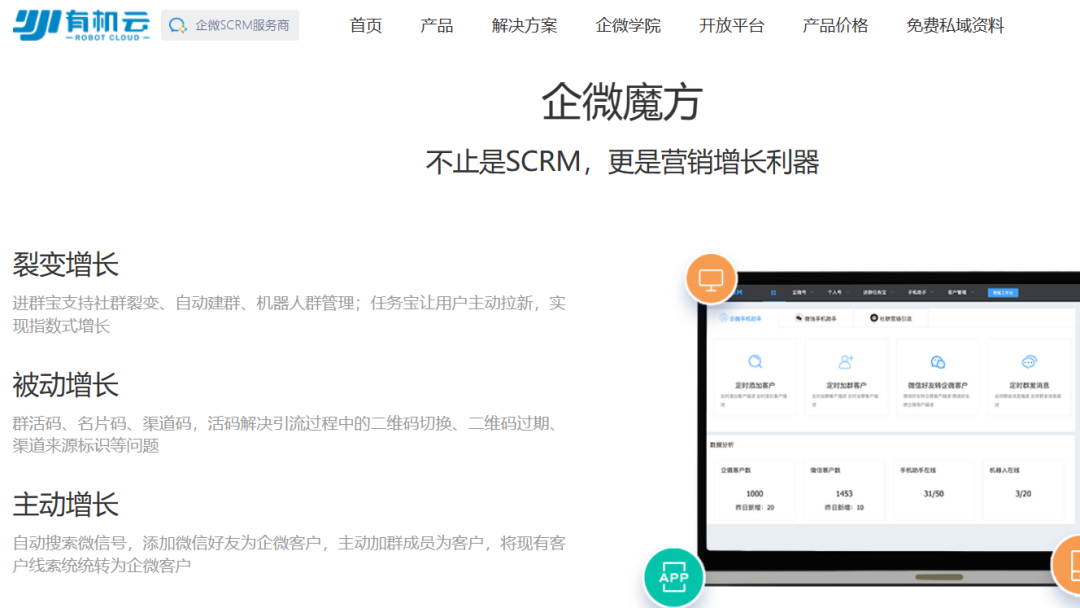Viewport: 1080px width, 608px height.
Task: Click the 微信客户数 value 1453
Action: click(x=844, y=494)
